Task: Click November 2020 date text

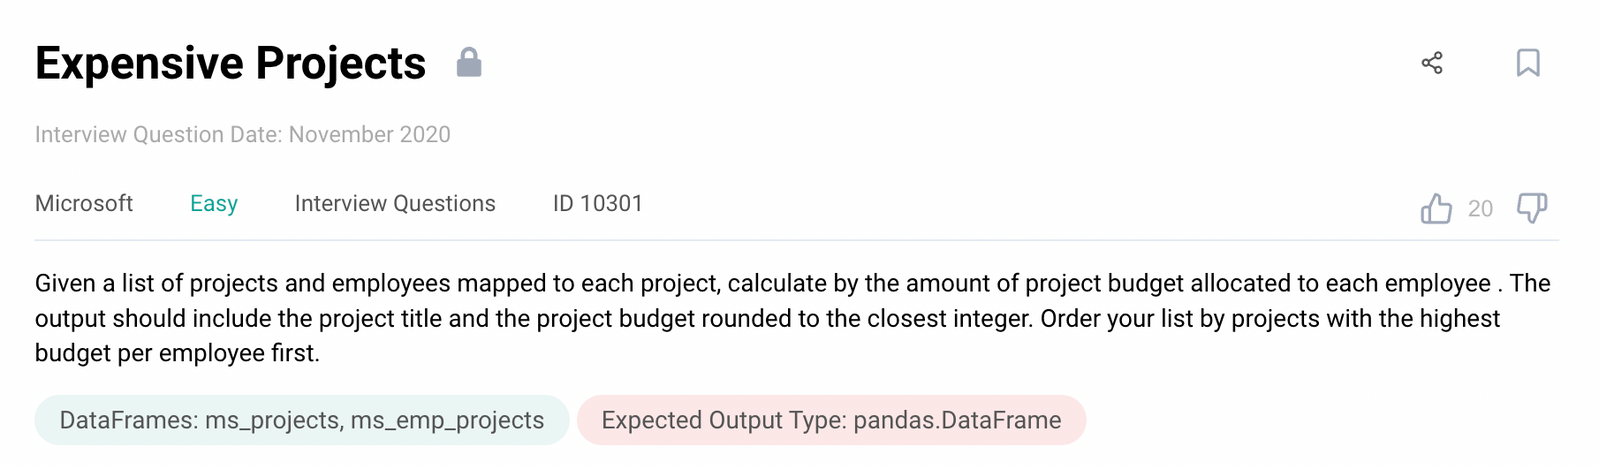Action: [370, 135]
